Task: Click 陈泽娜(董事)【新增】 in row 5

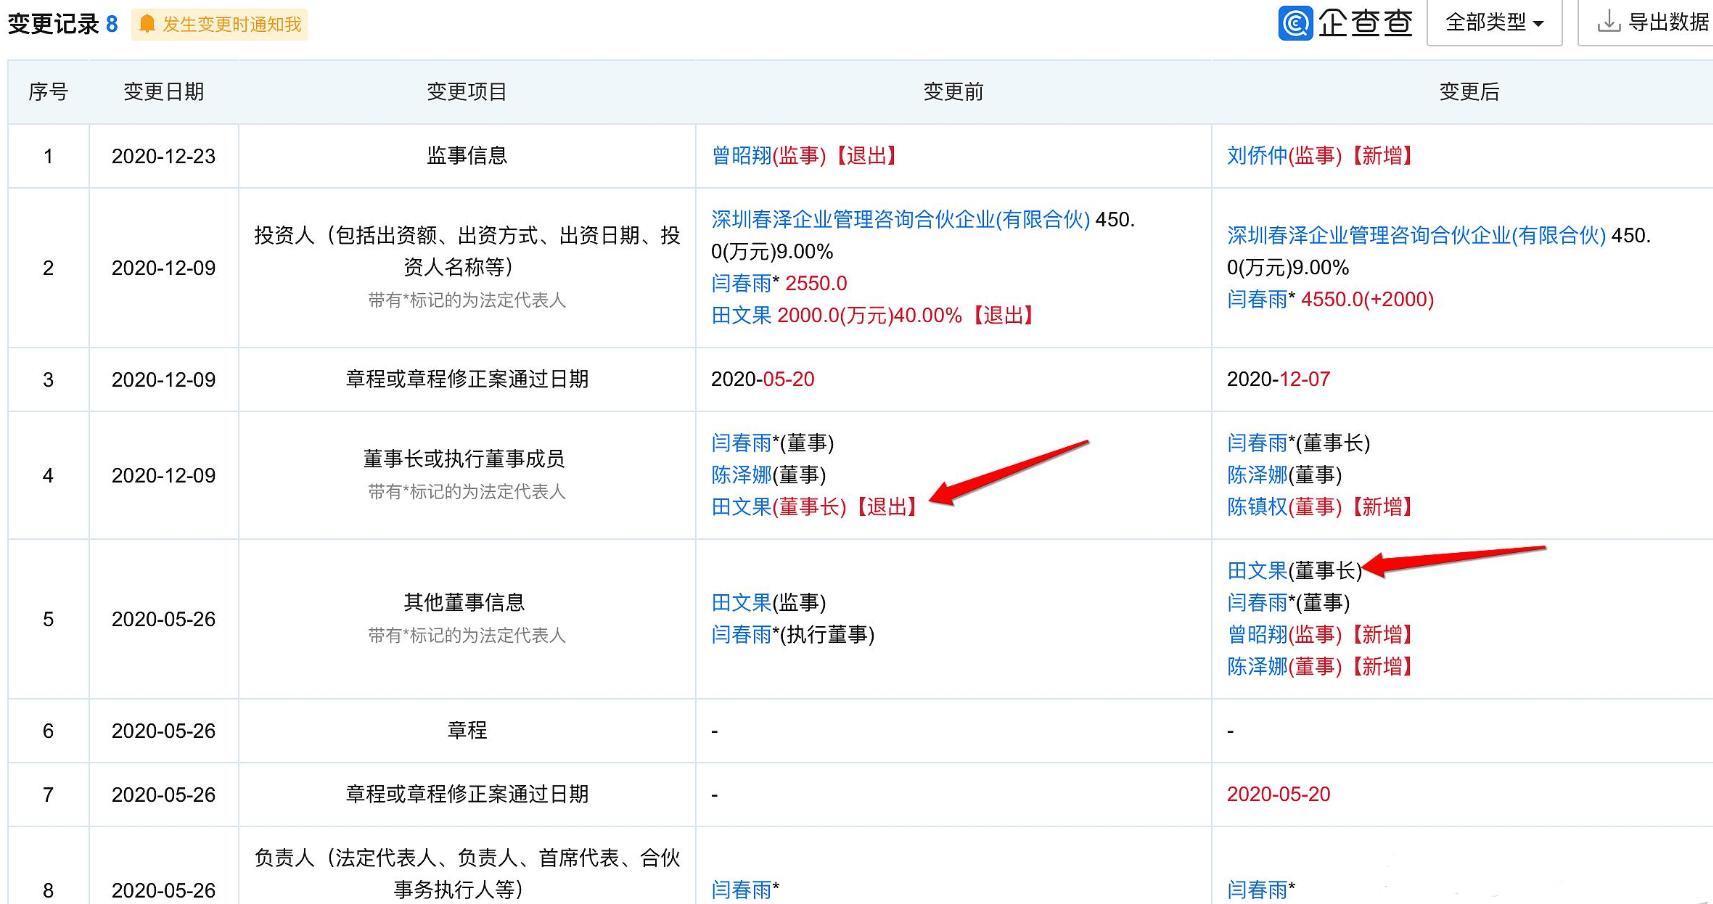Action: click(1320, 666)
